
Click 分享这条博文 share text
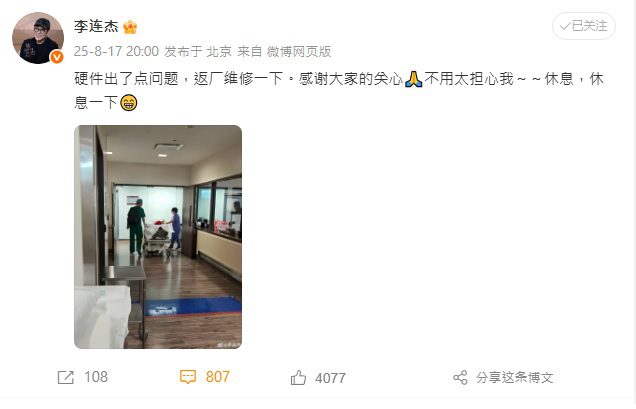[x=515, y=377]
